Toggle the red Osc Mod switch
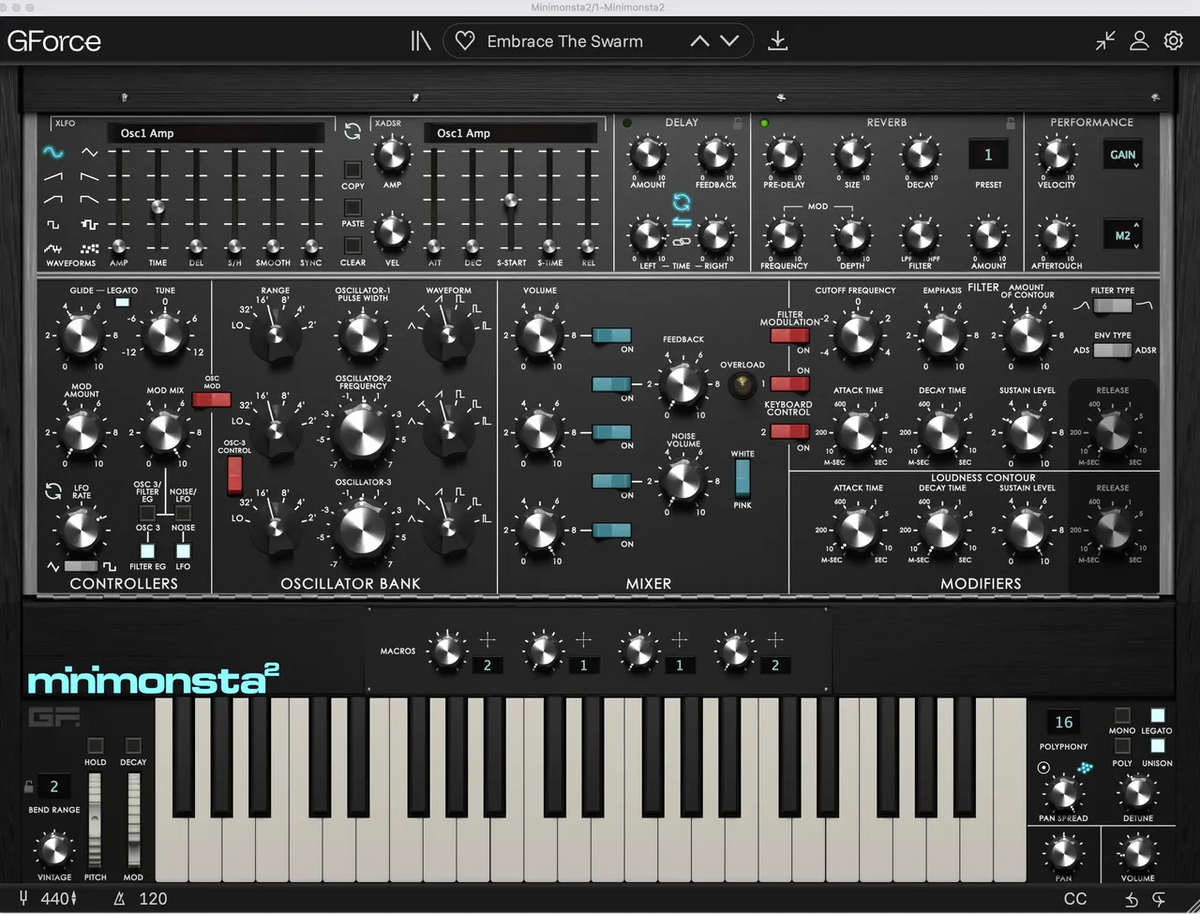 pos(211,400)
